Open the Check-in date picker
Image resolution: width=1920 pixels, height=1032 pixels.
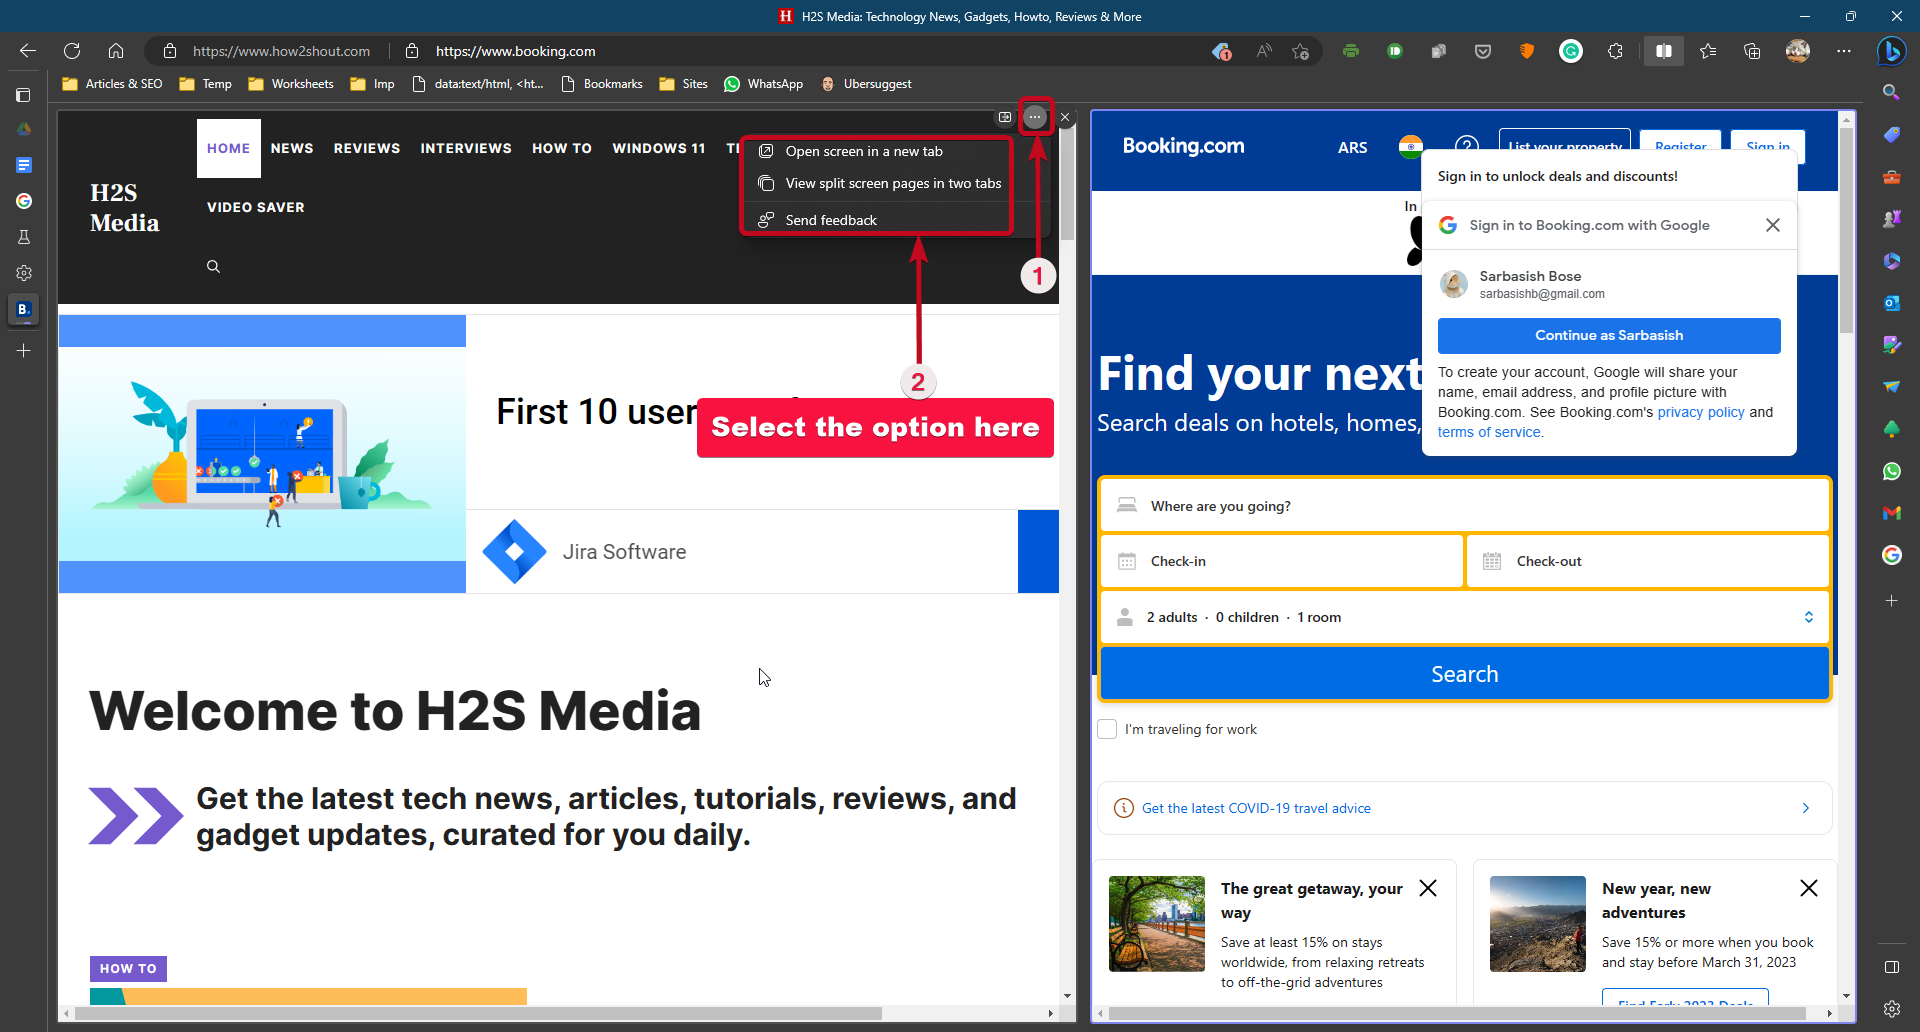[1281, 561]
